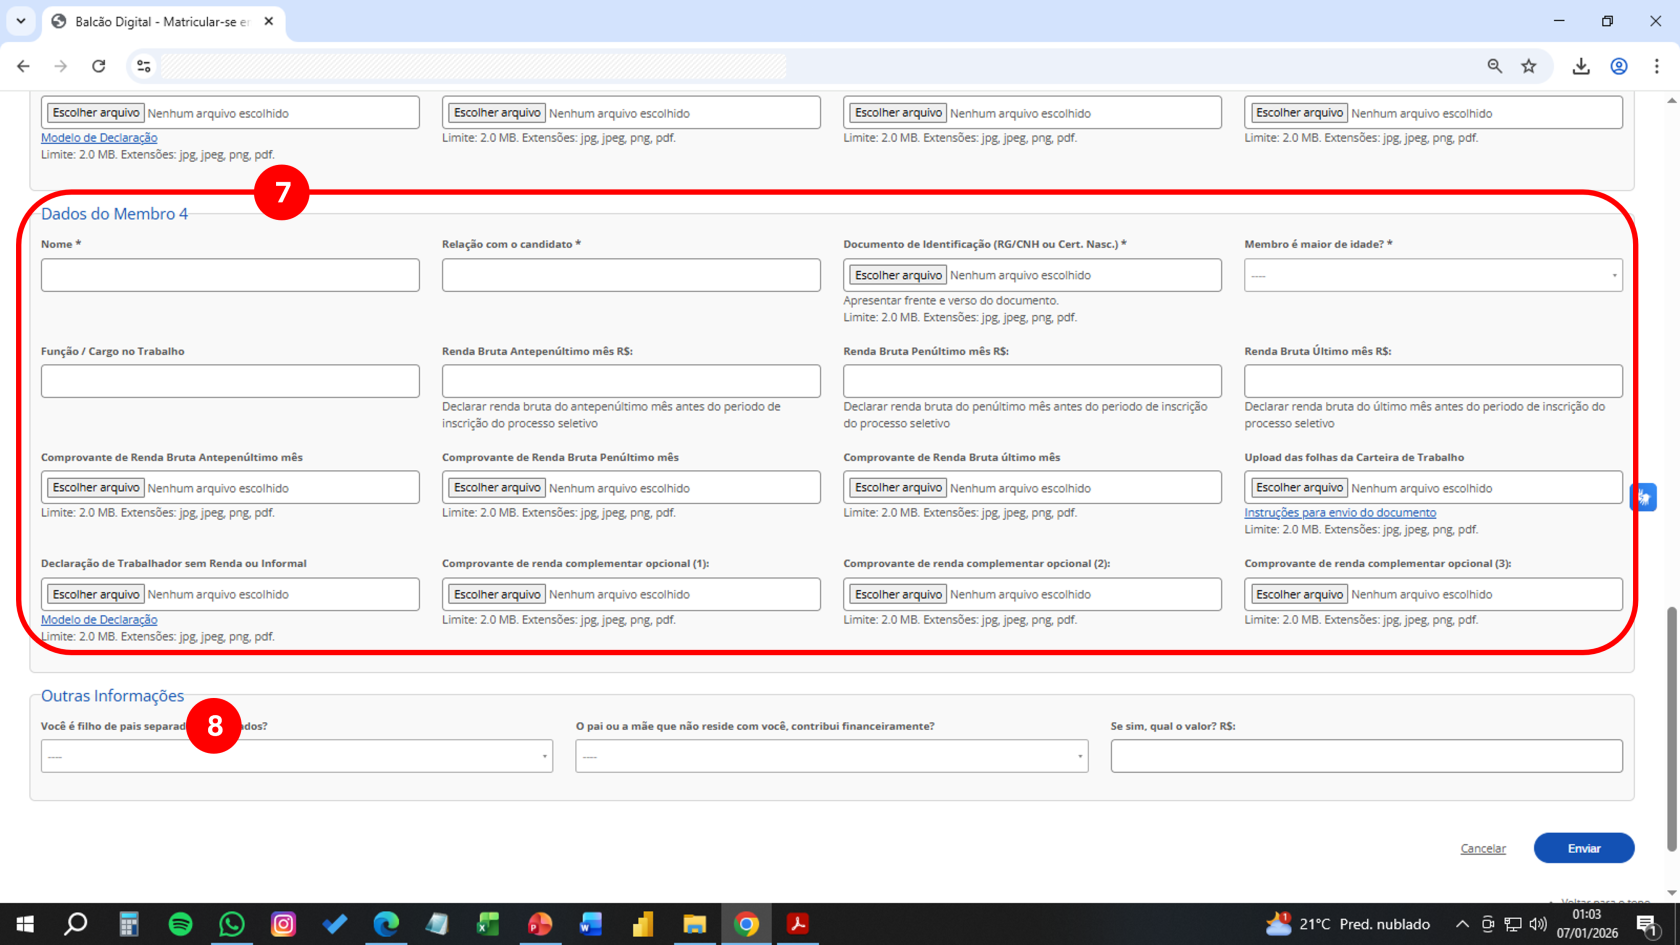Open the Chrome profile icon
The image size is (1680, 945).
pos(1618,66)
